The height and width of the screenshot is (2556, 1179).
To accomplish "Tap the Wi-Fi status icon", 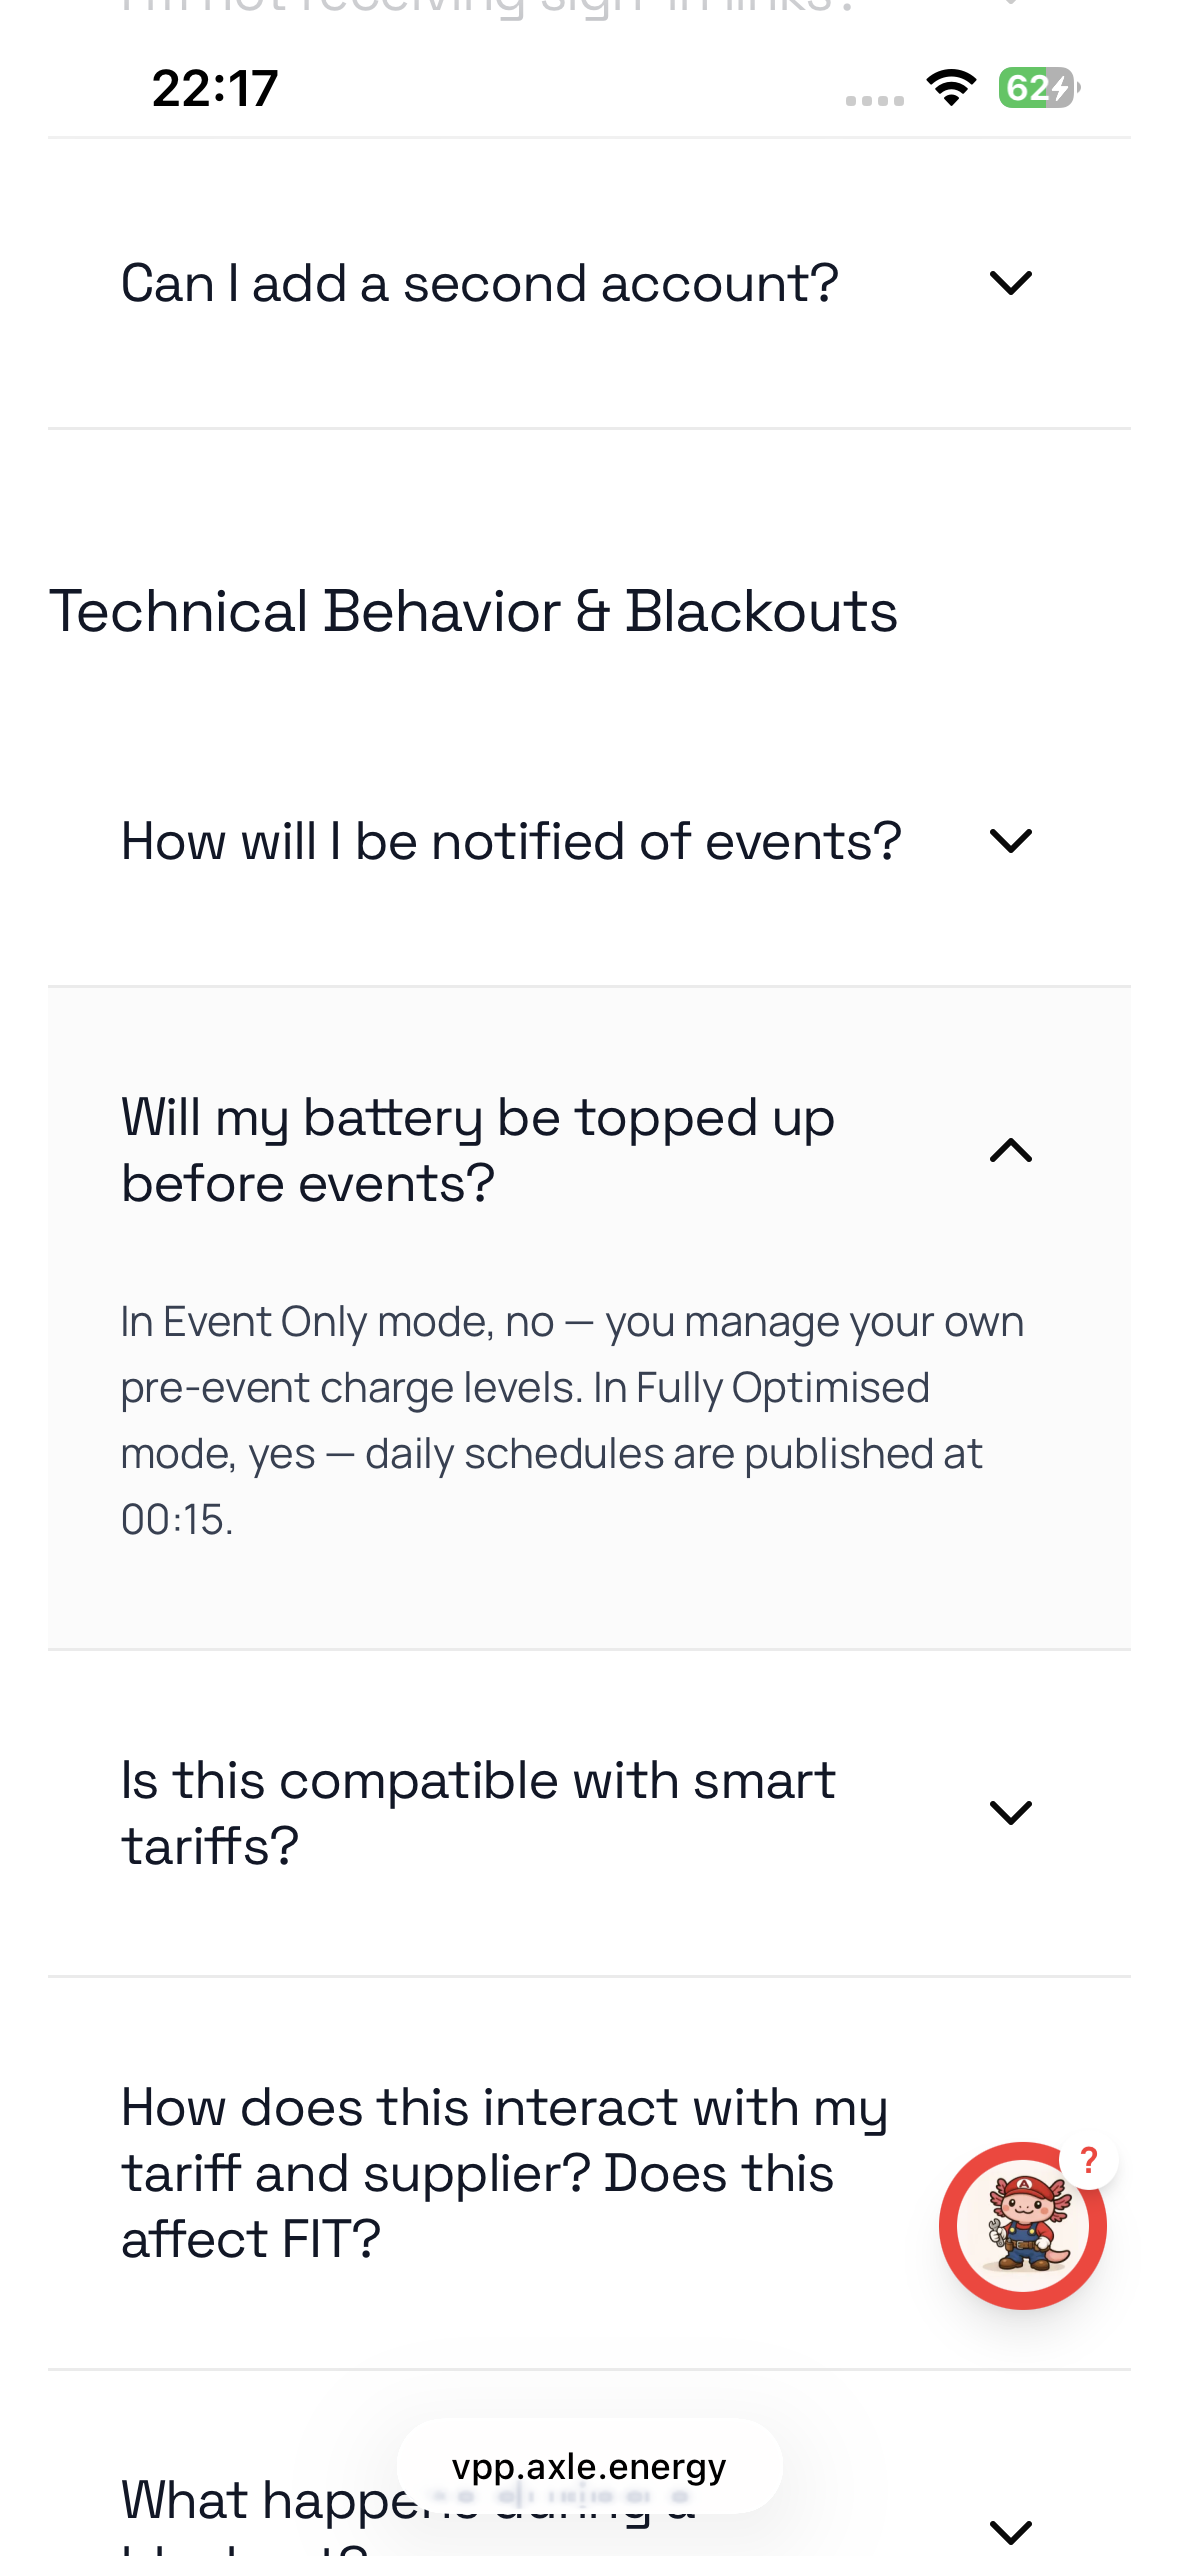I will (x=951, y=88).
